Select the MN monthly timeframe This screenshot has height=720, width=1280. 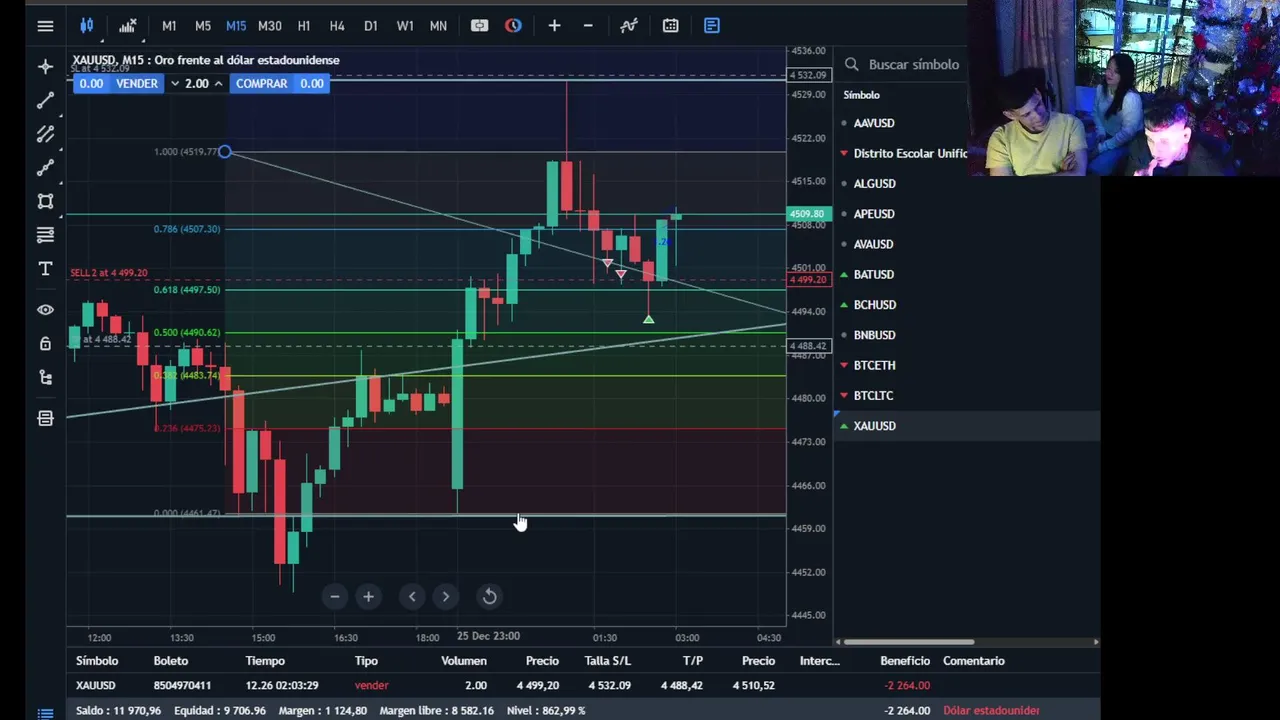pyautogui.click(x=438, y=26)
